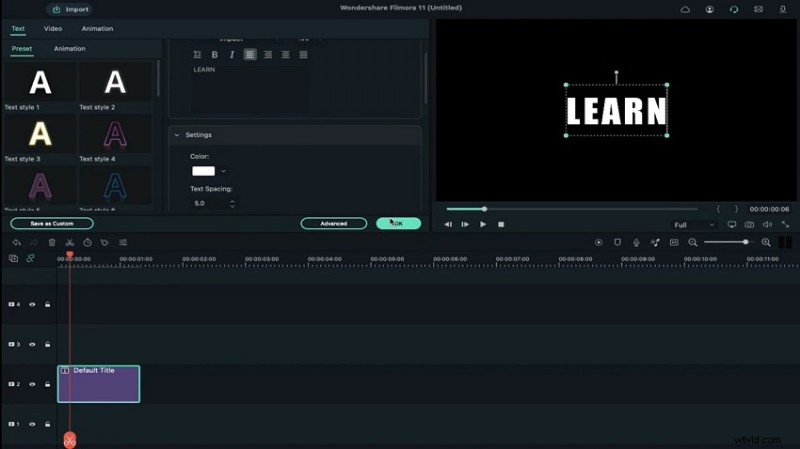Viewport: 800px width, 449px height.
Task: Open the speed/duration clock icon
Action: [88, 242]
